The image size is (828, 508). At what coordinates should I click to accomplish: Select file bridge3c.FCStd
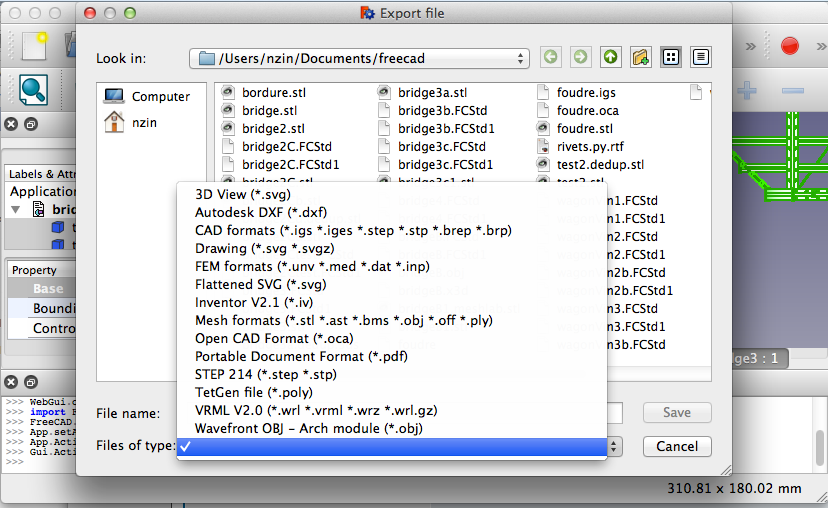pyautogui.click(x=431, y=146)
